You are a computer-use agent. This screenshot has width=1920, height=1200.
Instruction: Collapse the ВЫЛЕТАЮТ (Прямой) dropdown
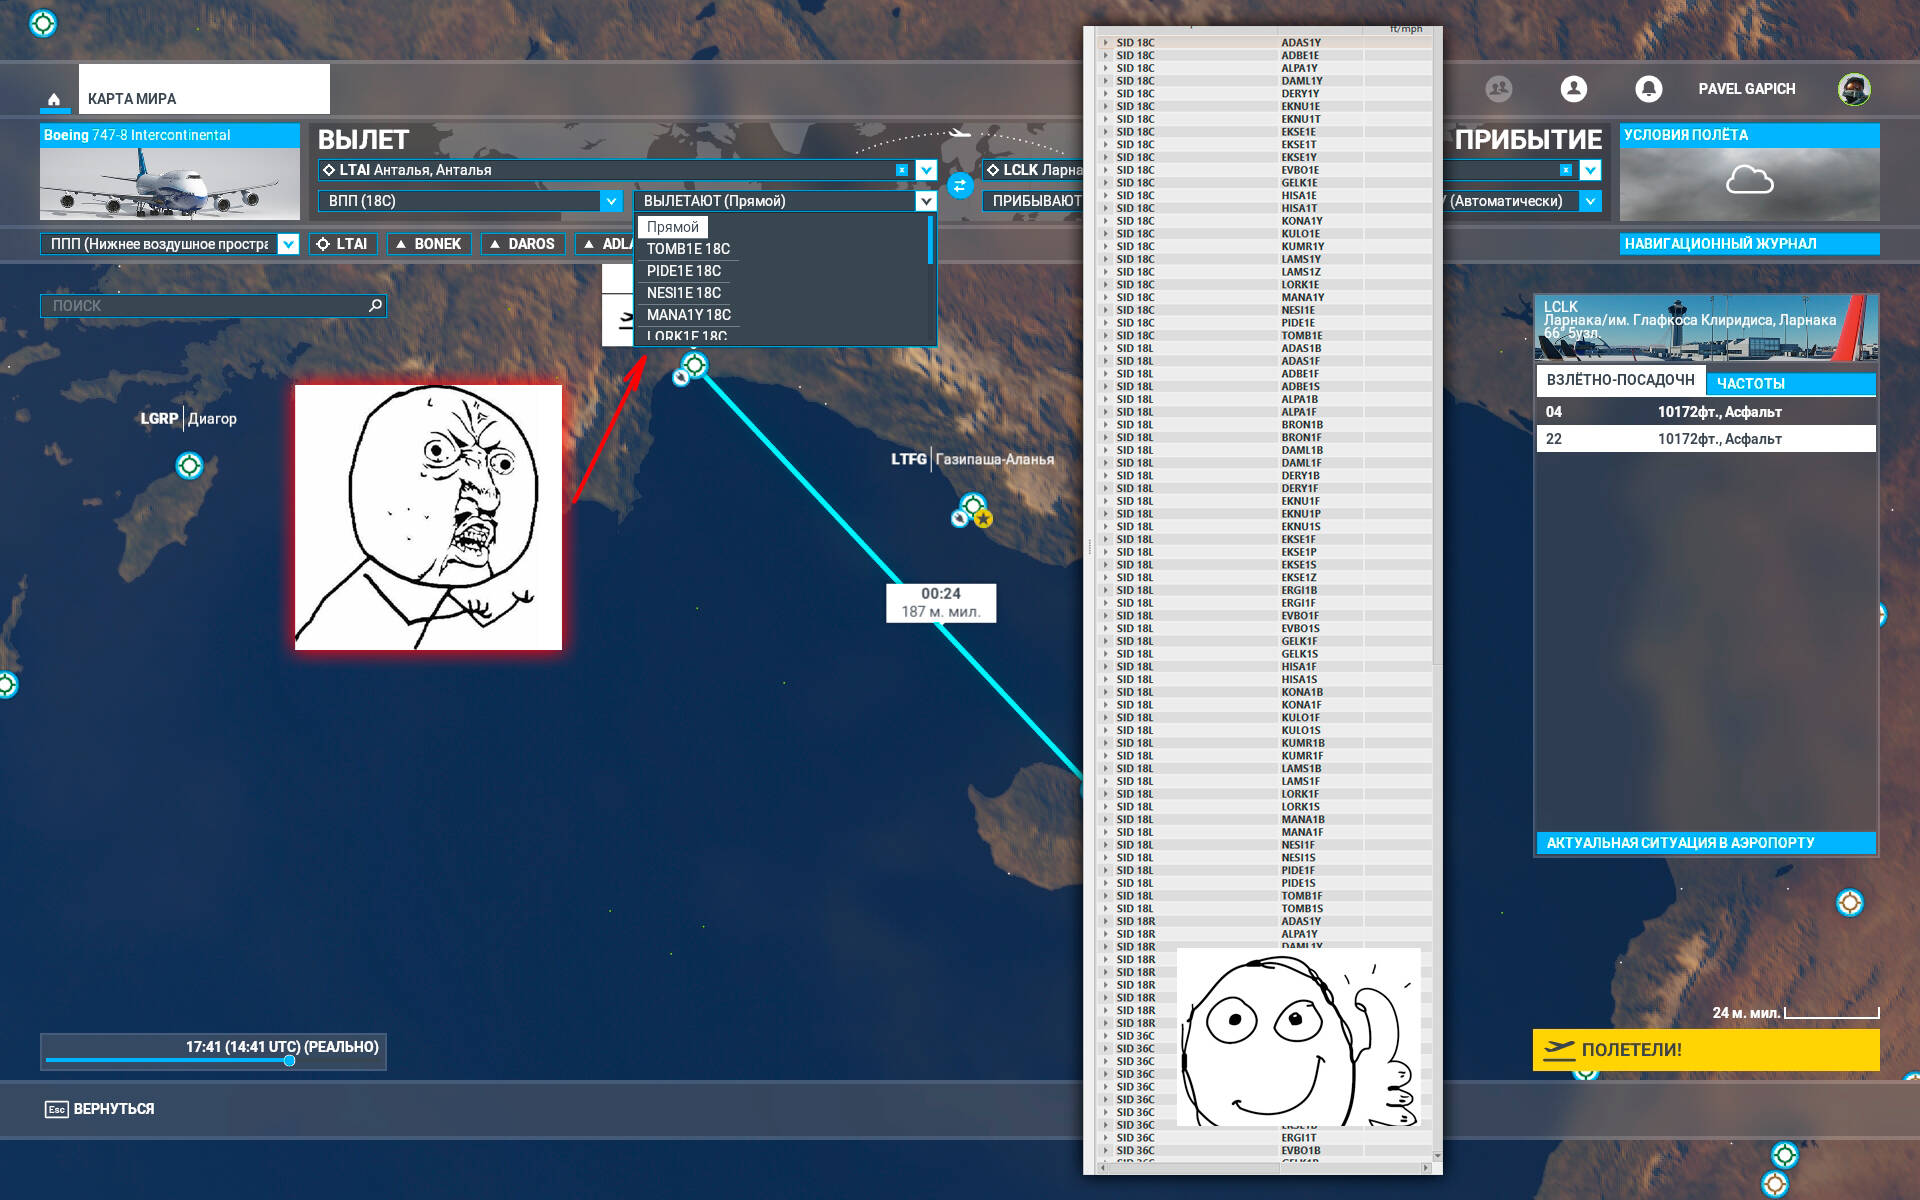(x=926, y=201)
